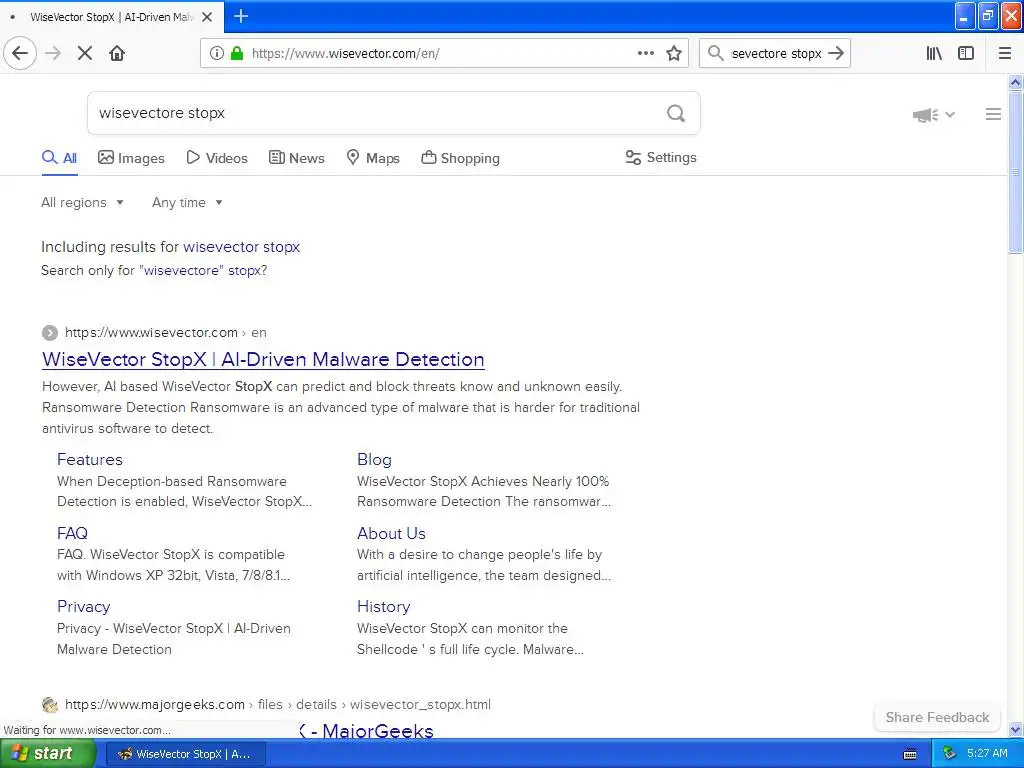Open the Privacy sitelink
Image resolution: width=1024 pixels, height=768 pixels.
point(84,607)
